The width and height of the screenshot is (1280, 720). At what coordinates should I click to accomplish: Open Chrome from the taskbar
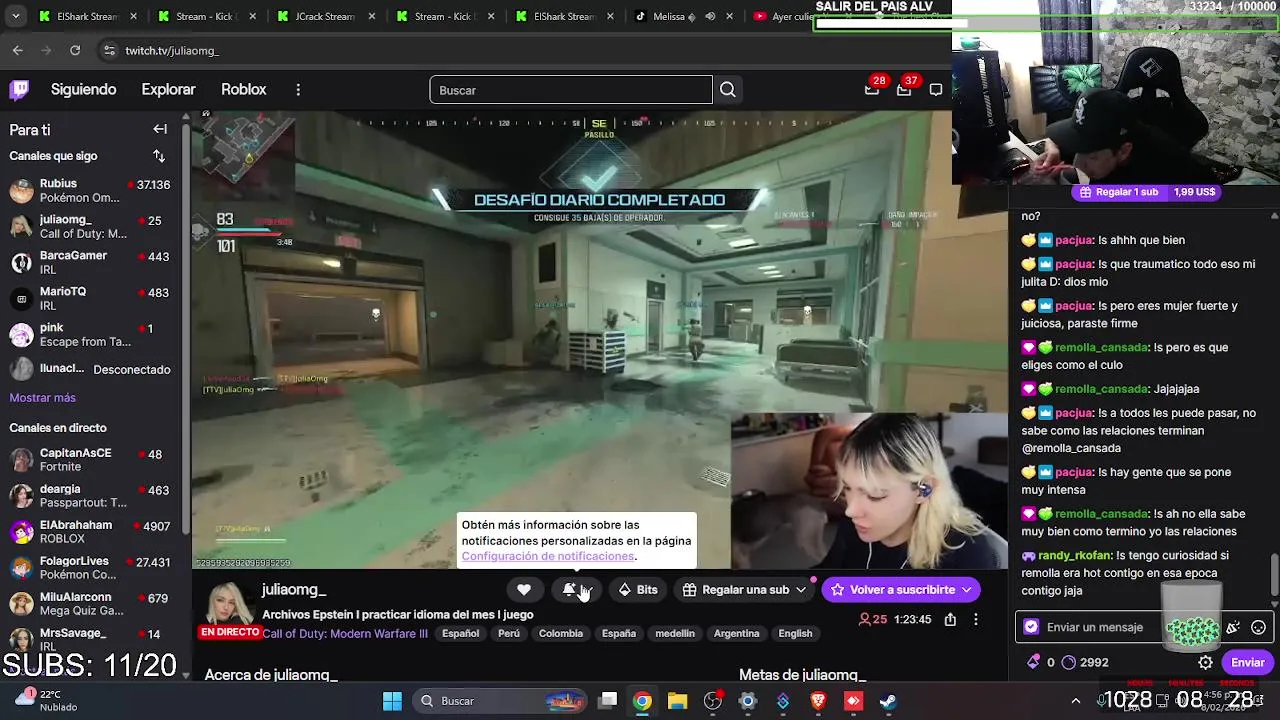(642, 701)
